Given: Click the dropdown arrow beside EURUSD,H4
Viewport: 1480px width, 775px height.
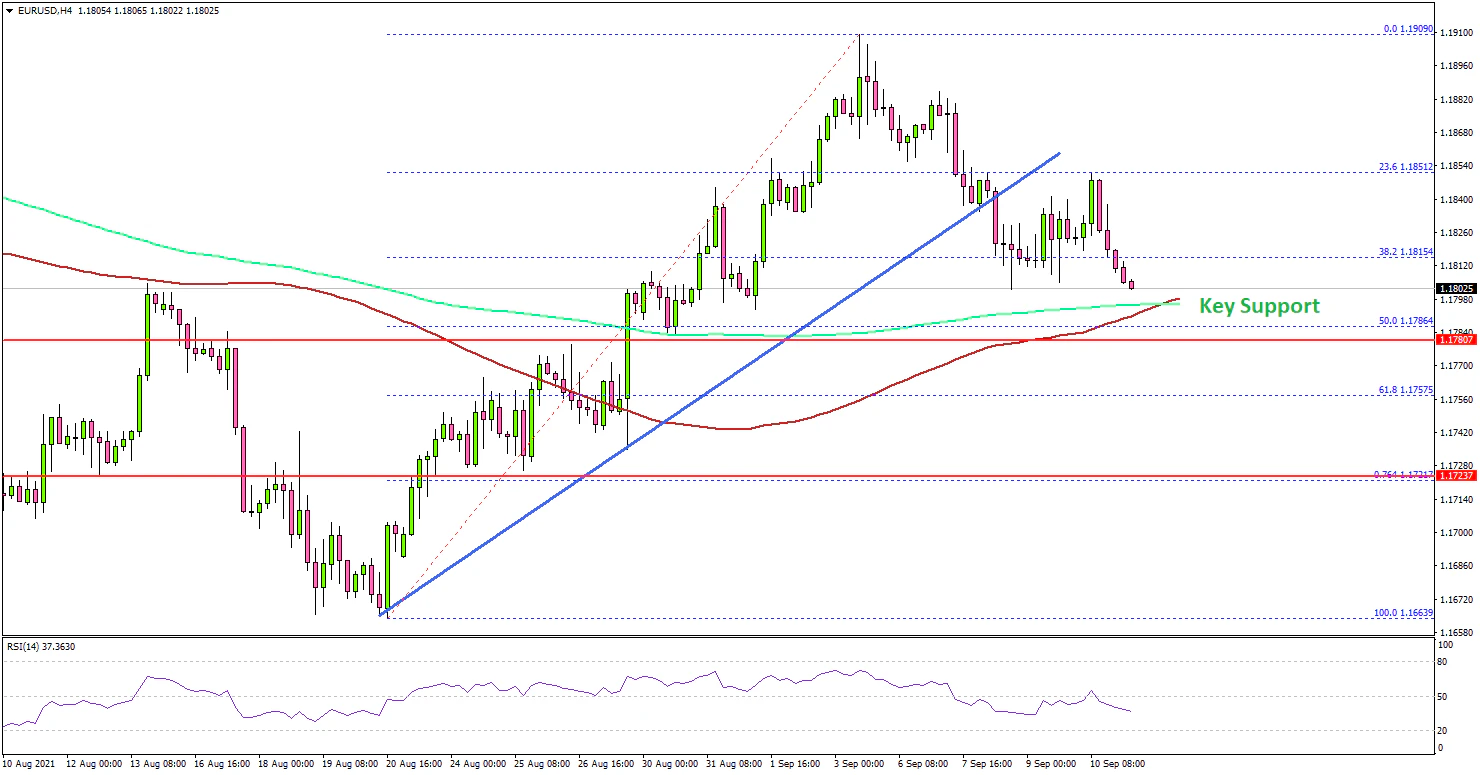Looking at the screenshot, I should pos(8,11).
